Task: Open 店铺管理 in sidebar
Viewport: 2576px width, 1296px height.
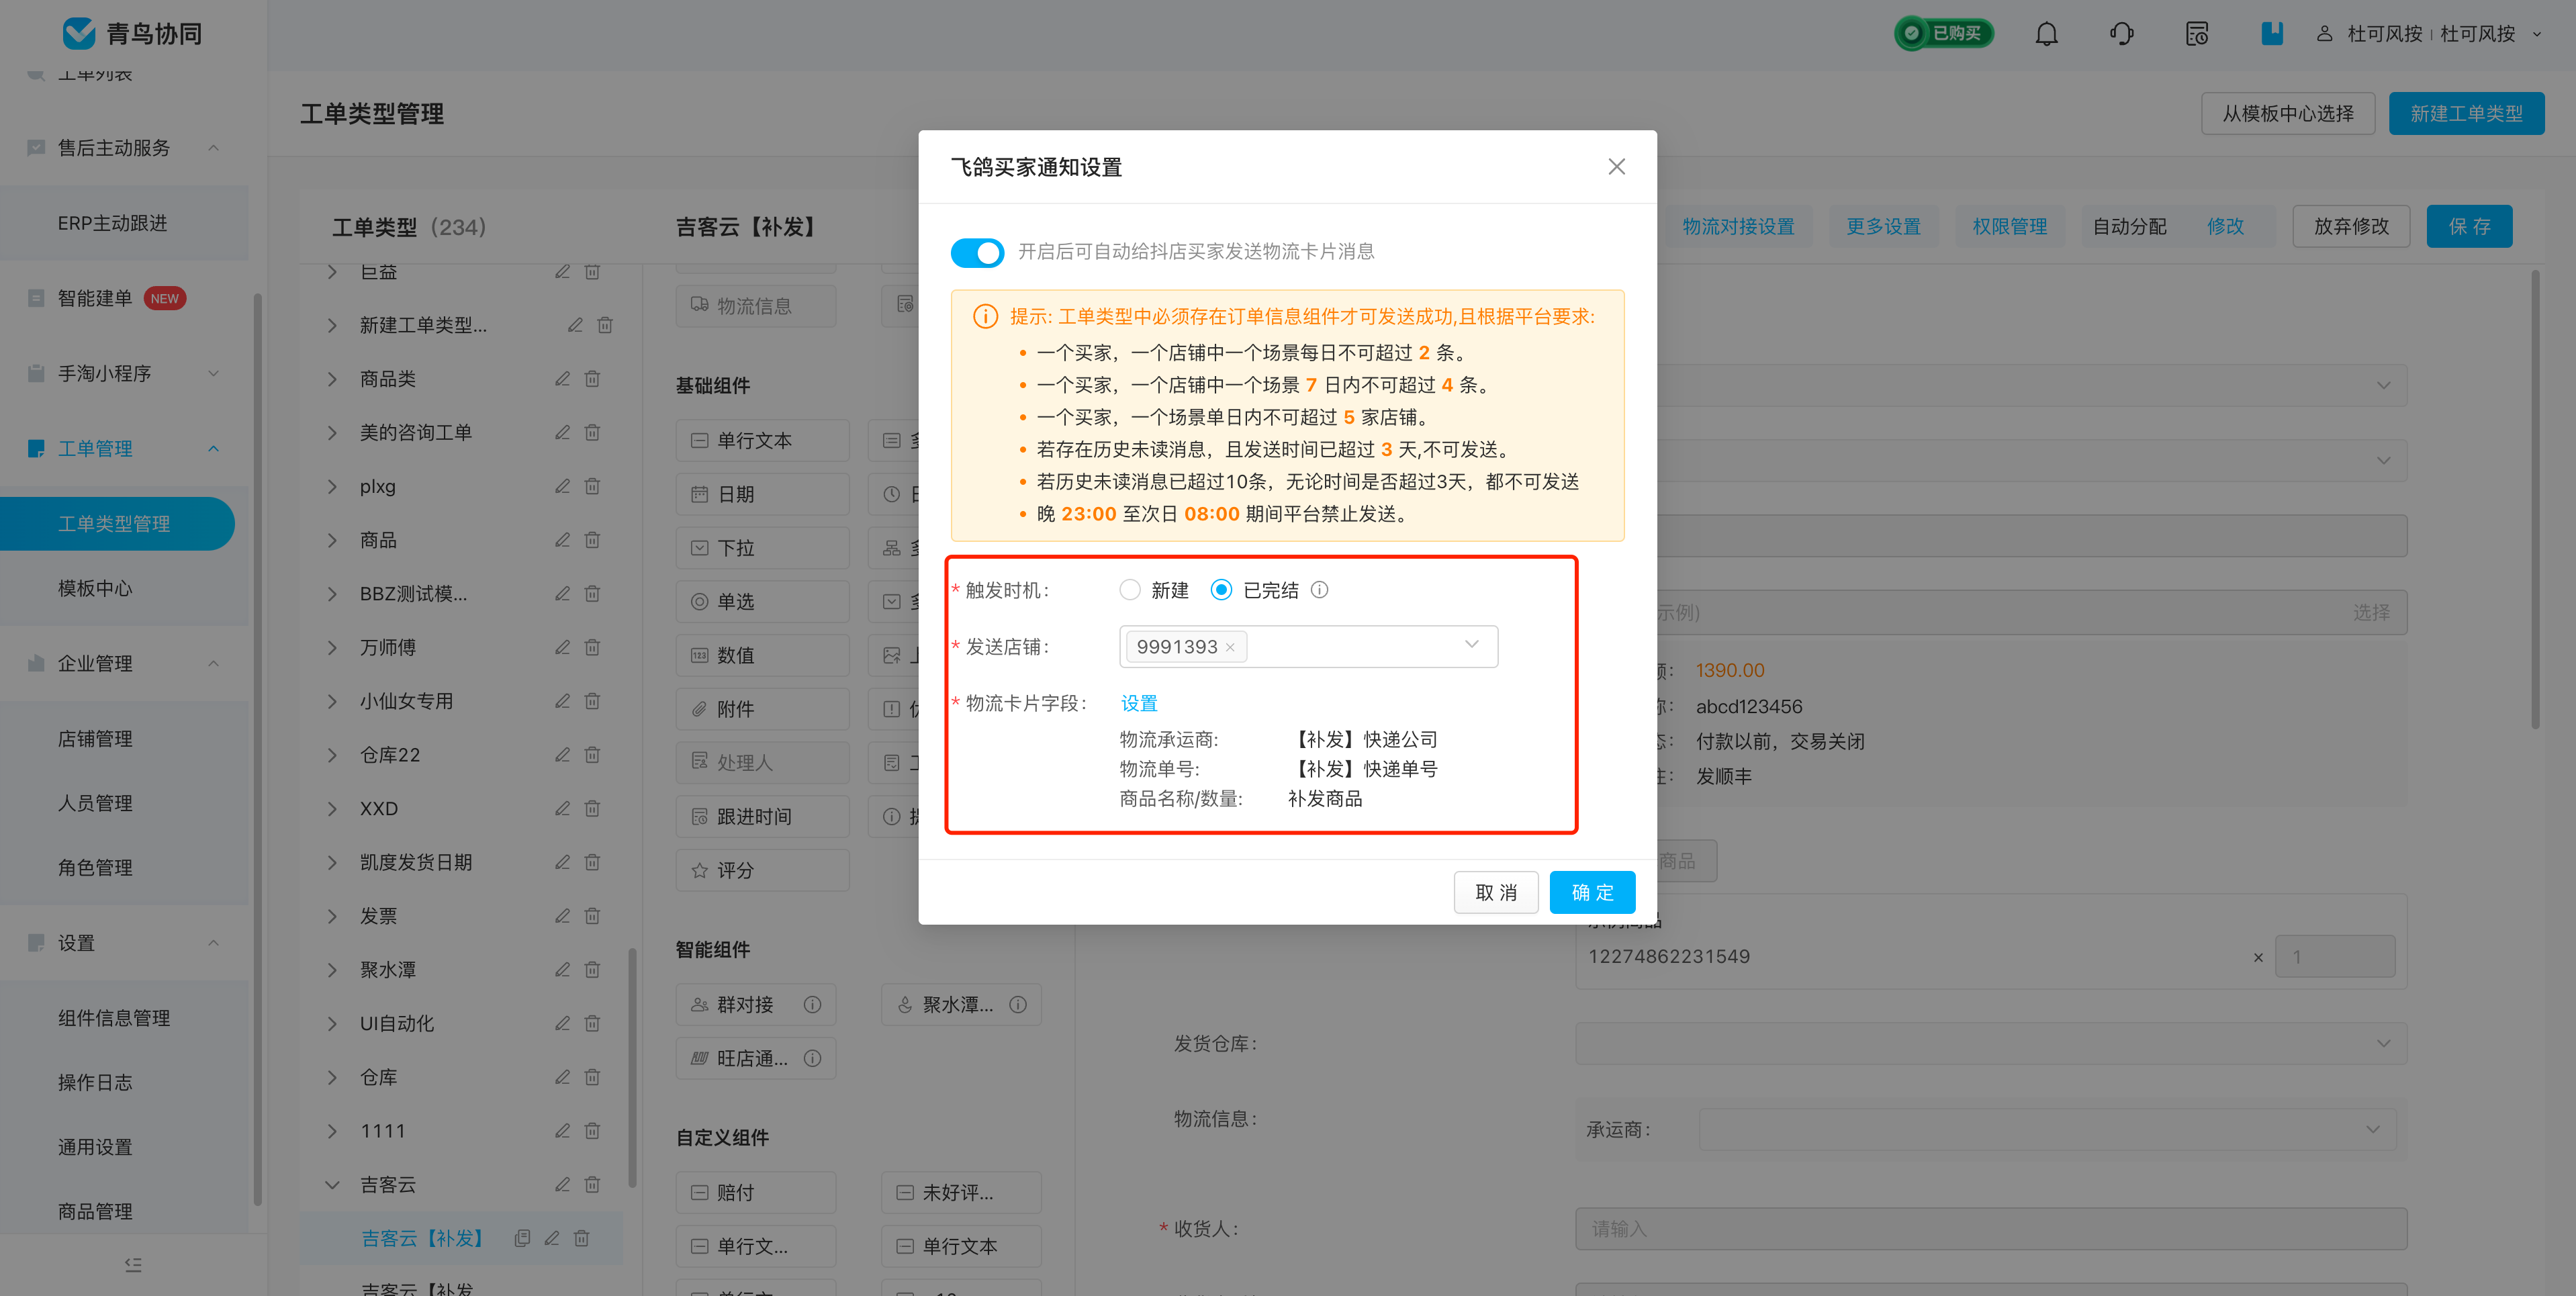Action: click(95, 739)
